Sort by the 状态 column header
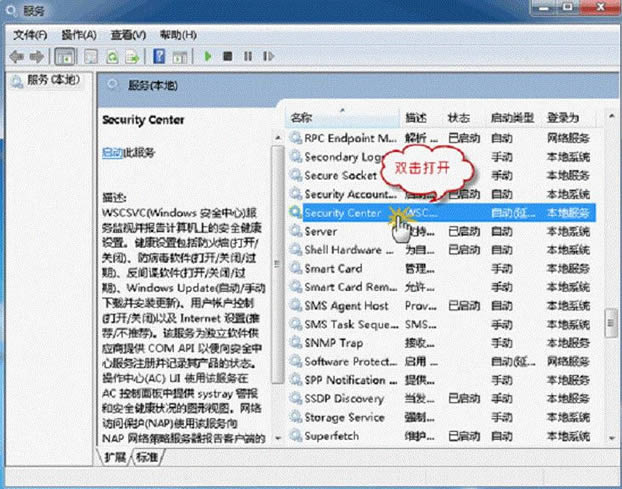The image size is (622, 489). coord(463,117)
